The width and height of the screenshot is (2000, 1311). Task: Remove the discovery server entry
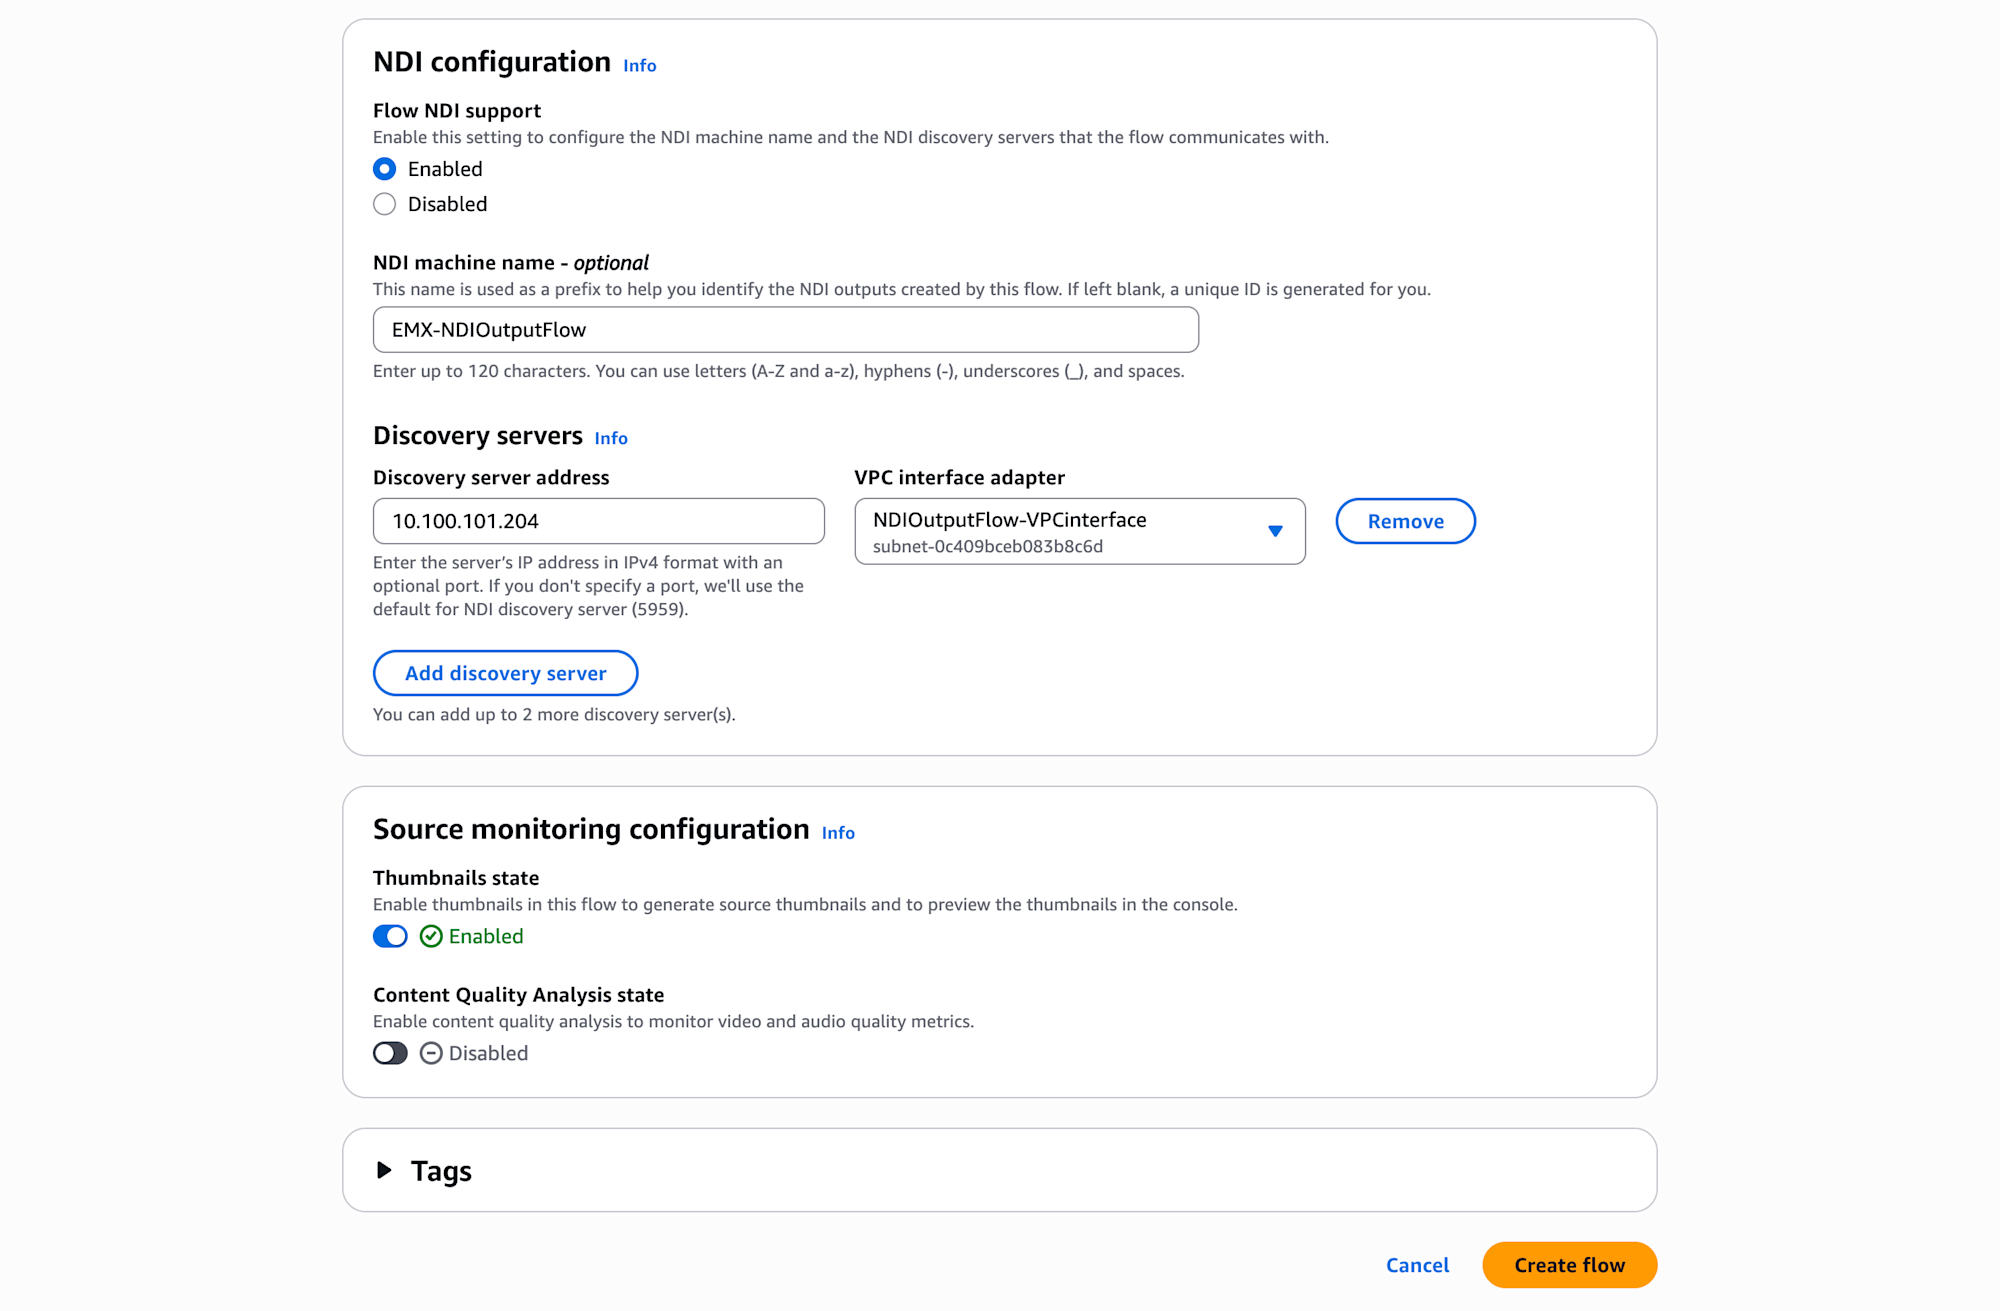tap(1405, 521)
